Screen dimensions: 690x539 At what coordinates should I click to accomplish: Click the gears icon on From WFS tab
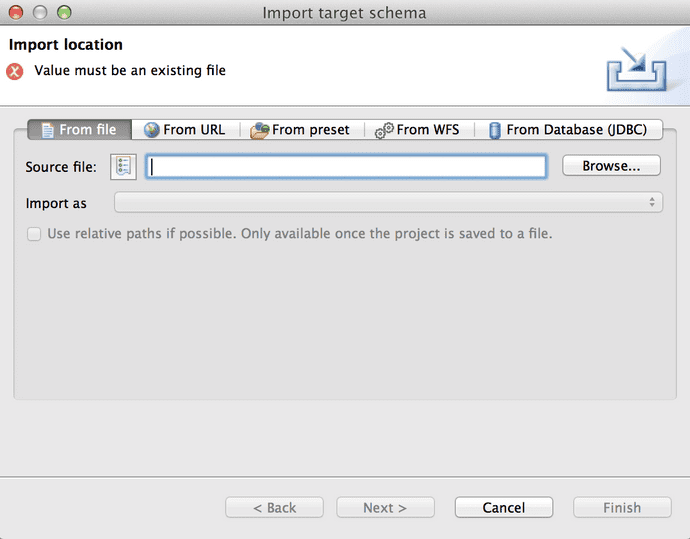[x=384, y=130]
